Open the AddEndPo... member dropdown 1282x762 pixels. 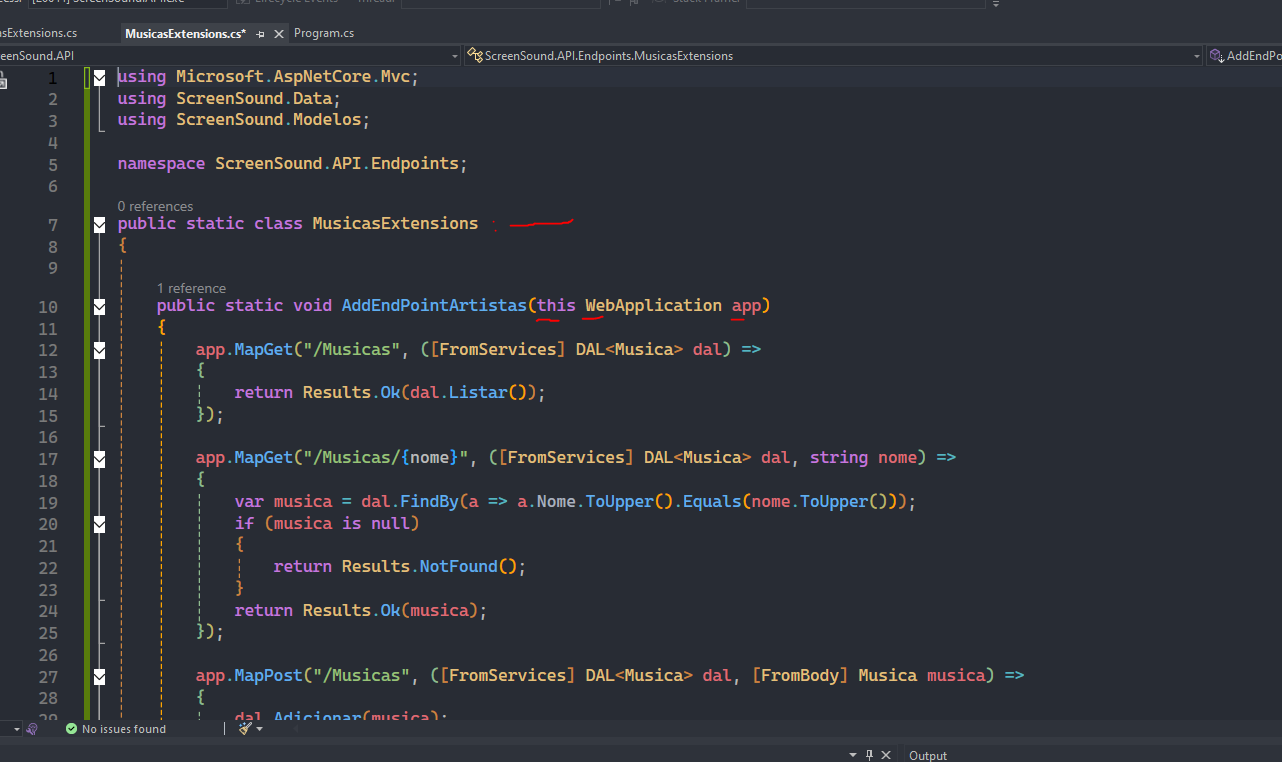[1245, 56]
